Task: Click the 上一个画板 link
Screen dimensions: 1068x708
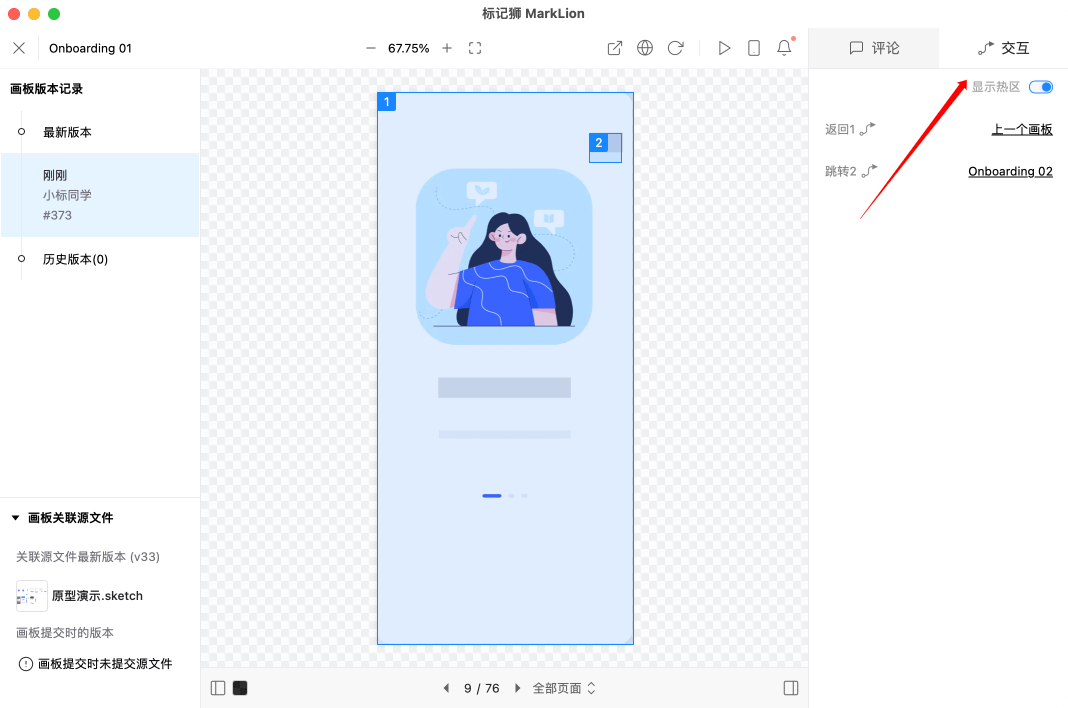Action: point(1022,129)
